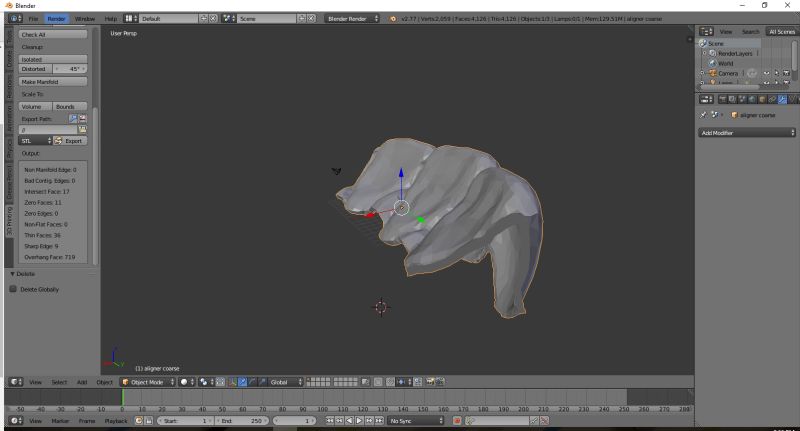Click Scale To Bounds button
800x431 pixels.
pyautogui.click(x=70, y=107)
